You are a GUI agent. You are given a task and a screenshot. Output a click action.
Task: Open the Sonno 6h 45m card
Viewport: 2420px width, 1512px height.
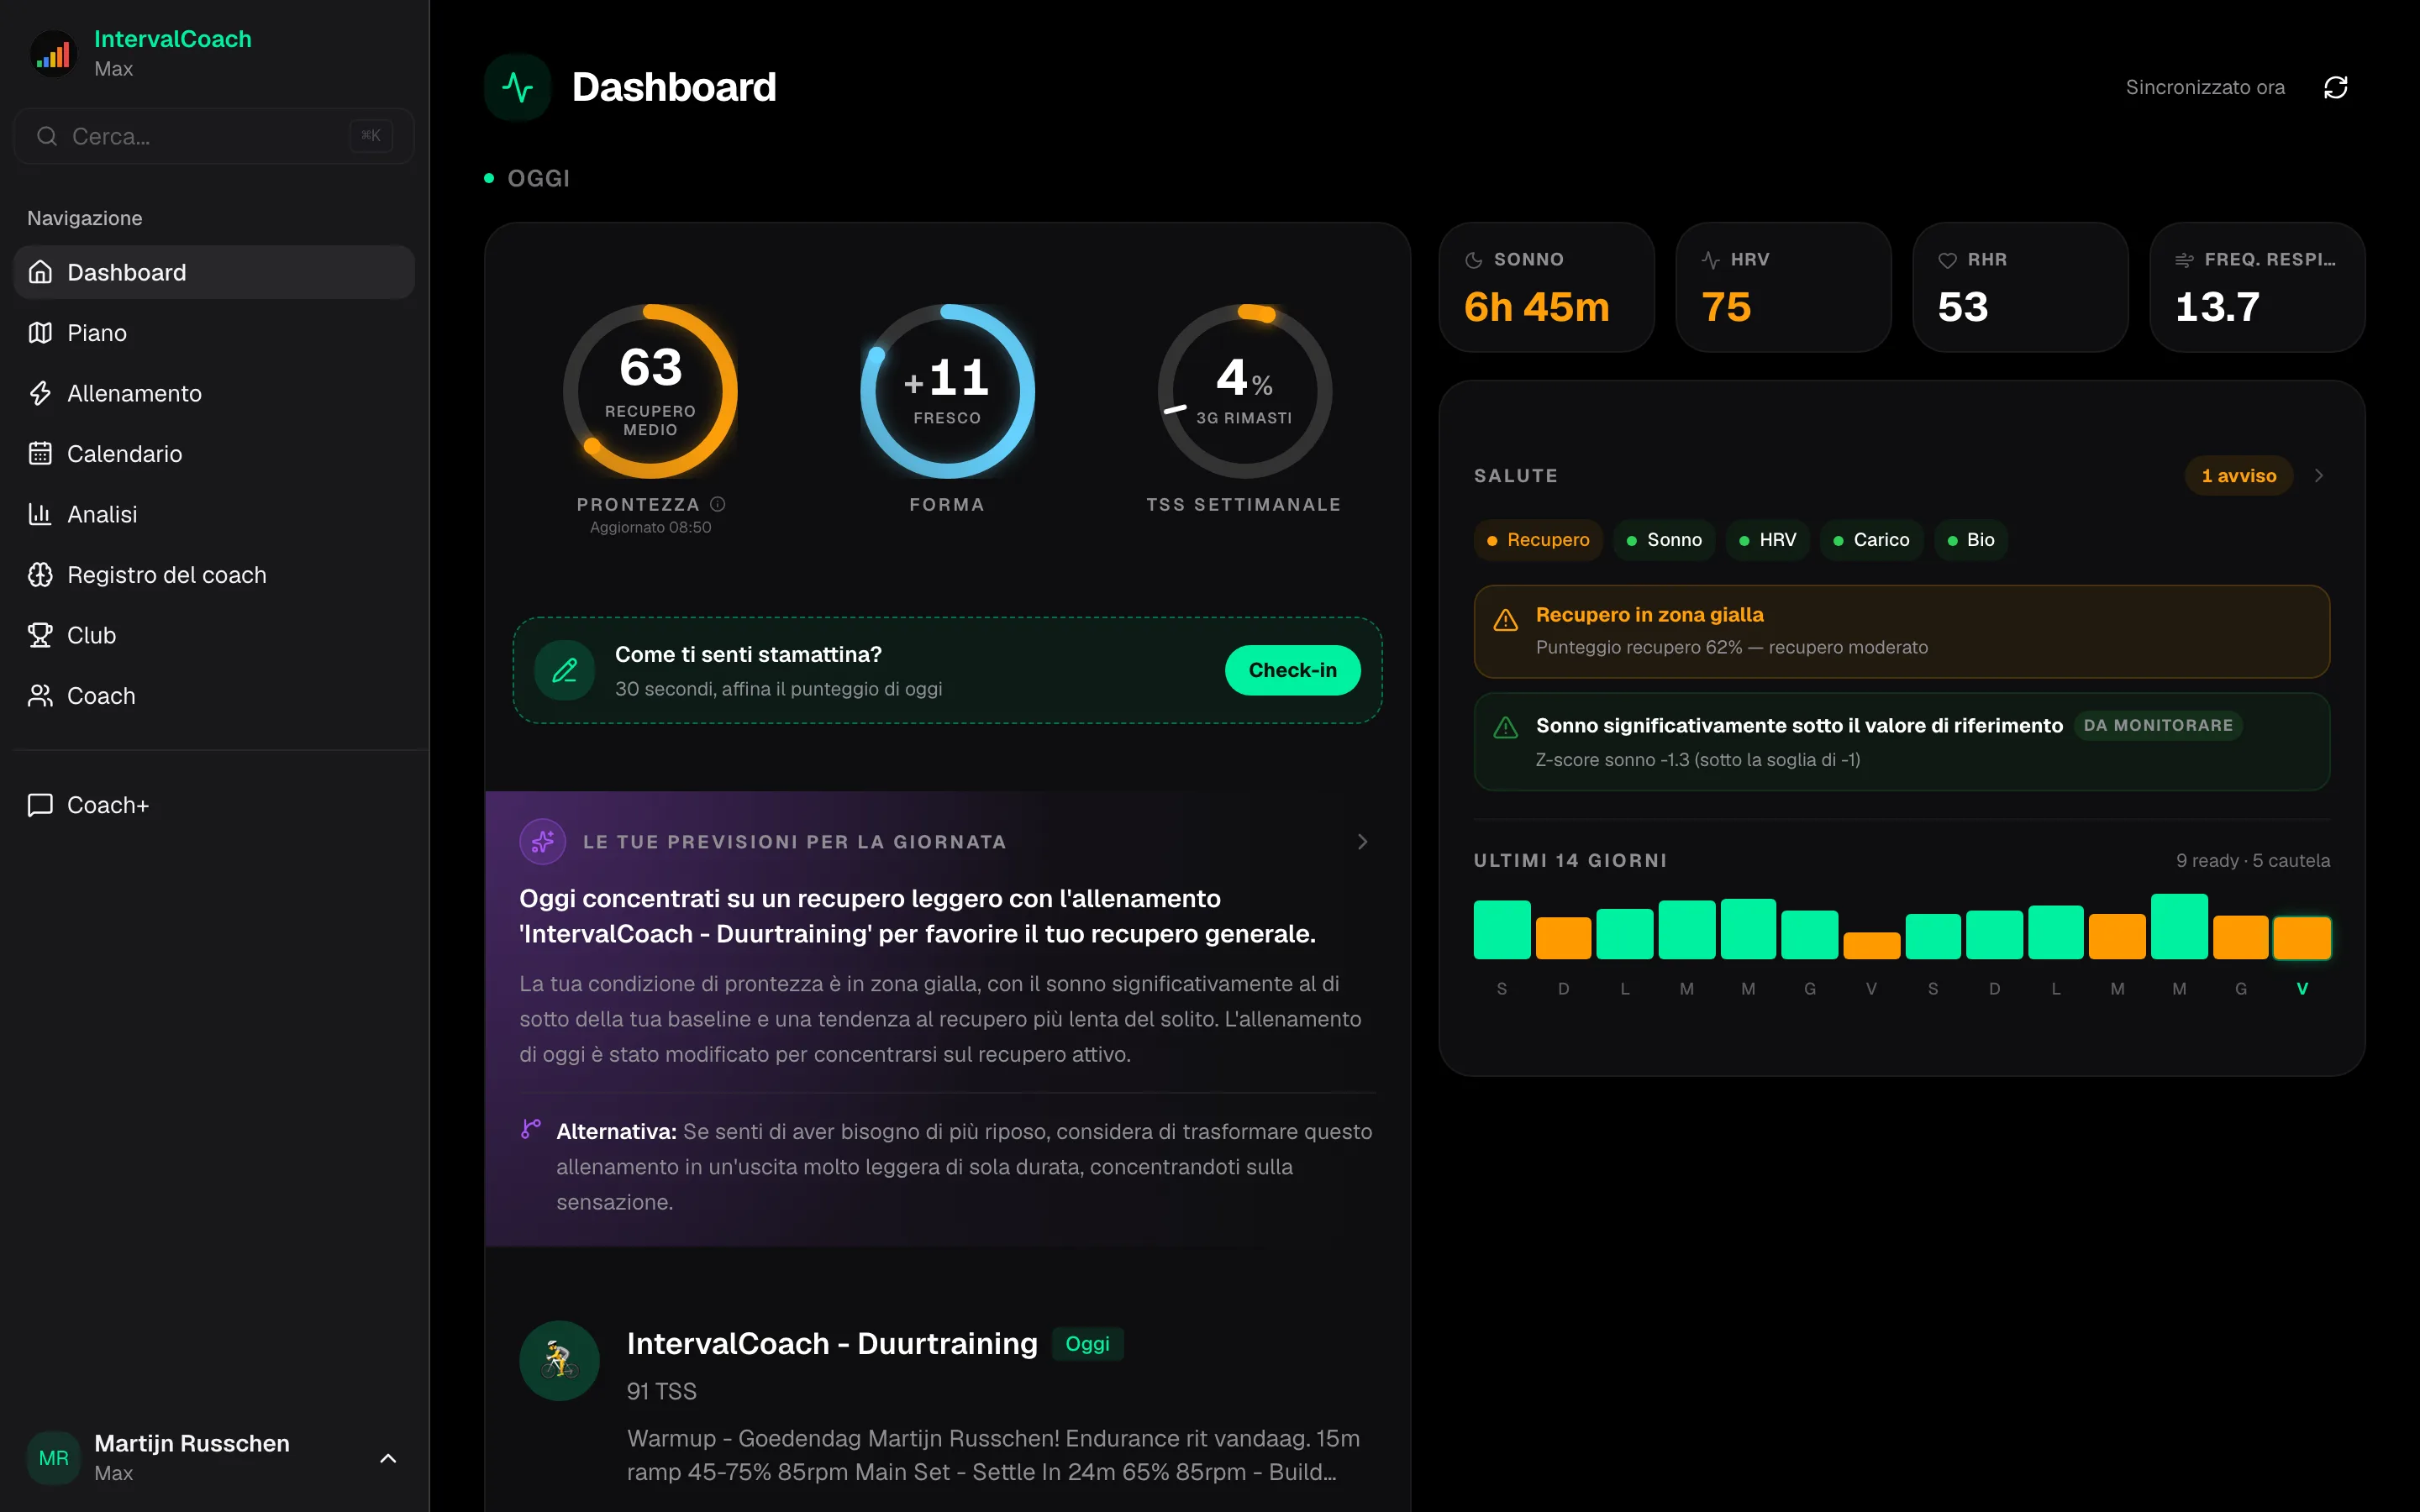point(1546,287)
